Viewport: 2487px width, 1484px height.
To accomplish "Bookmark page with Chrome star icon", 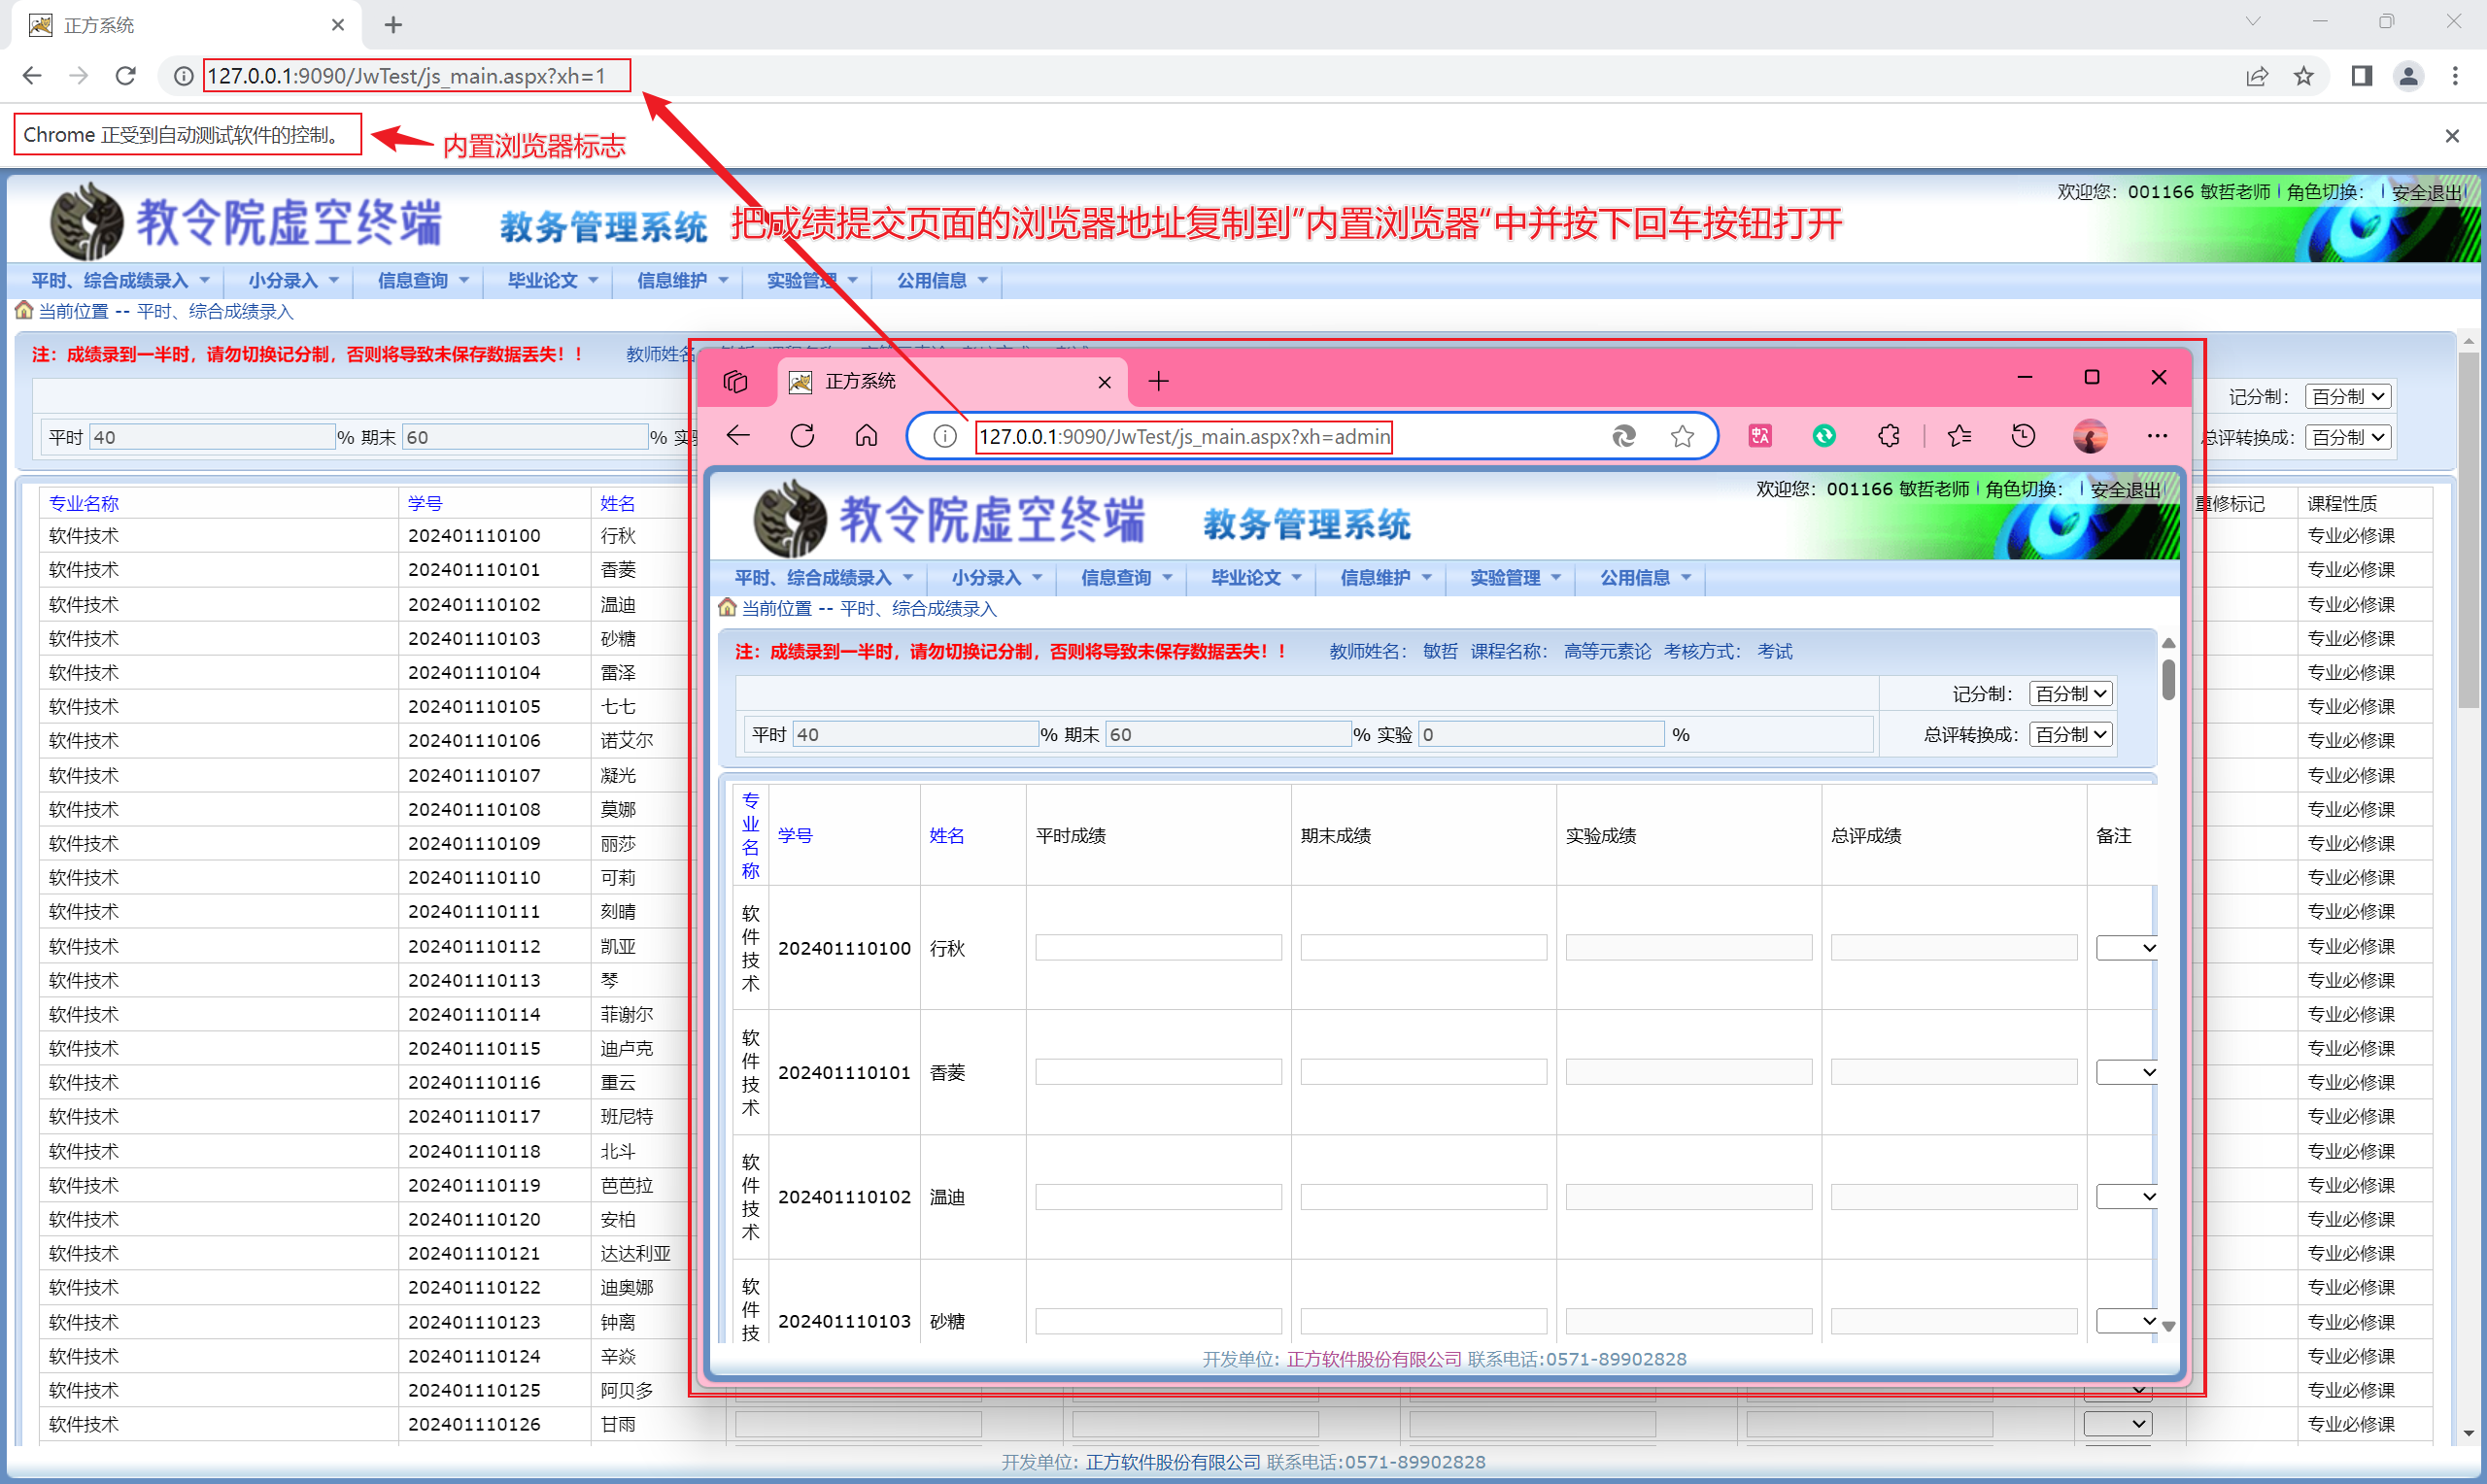I will 2304,76.
